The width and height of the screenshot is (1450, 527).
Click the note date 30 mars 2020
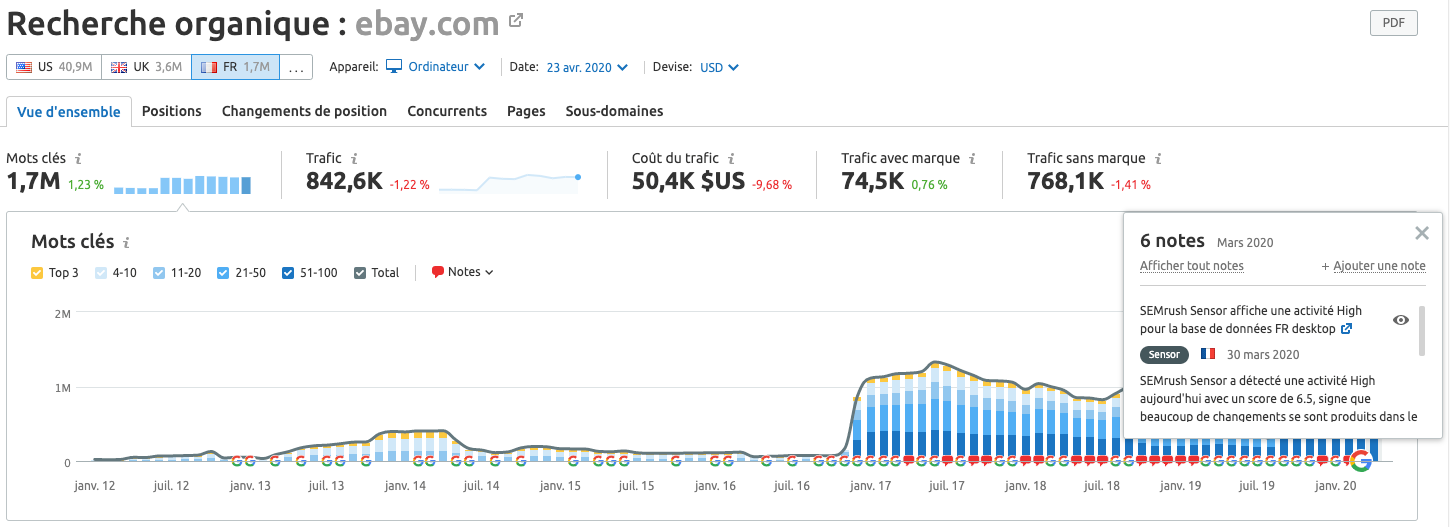pyautogui.click(x=1263, y=354)
